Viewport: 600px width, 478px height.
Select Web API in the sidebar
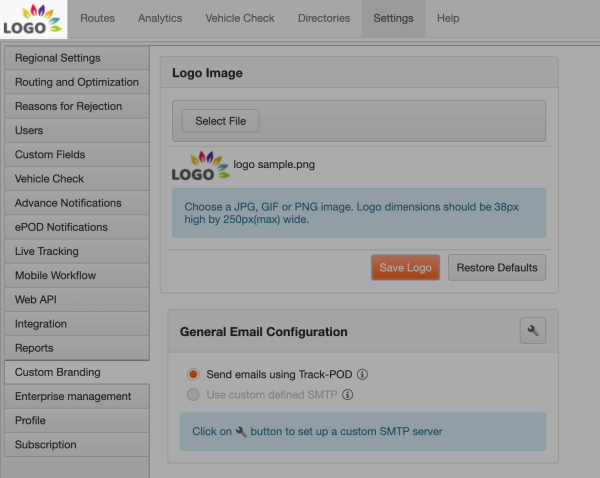pyautogui.click(x=77, y=300)
